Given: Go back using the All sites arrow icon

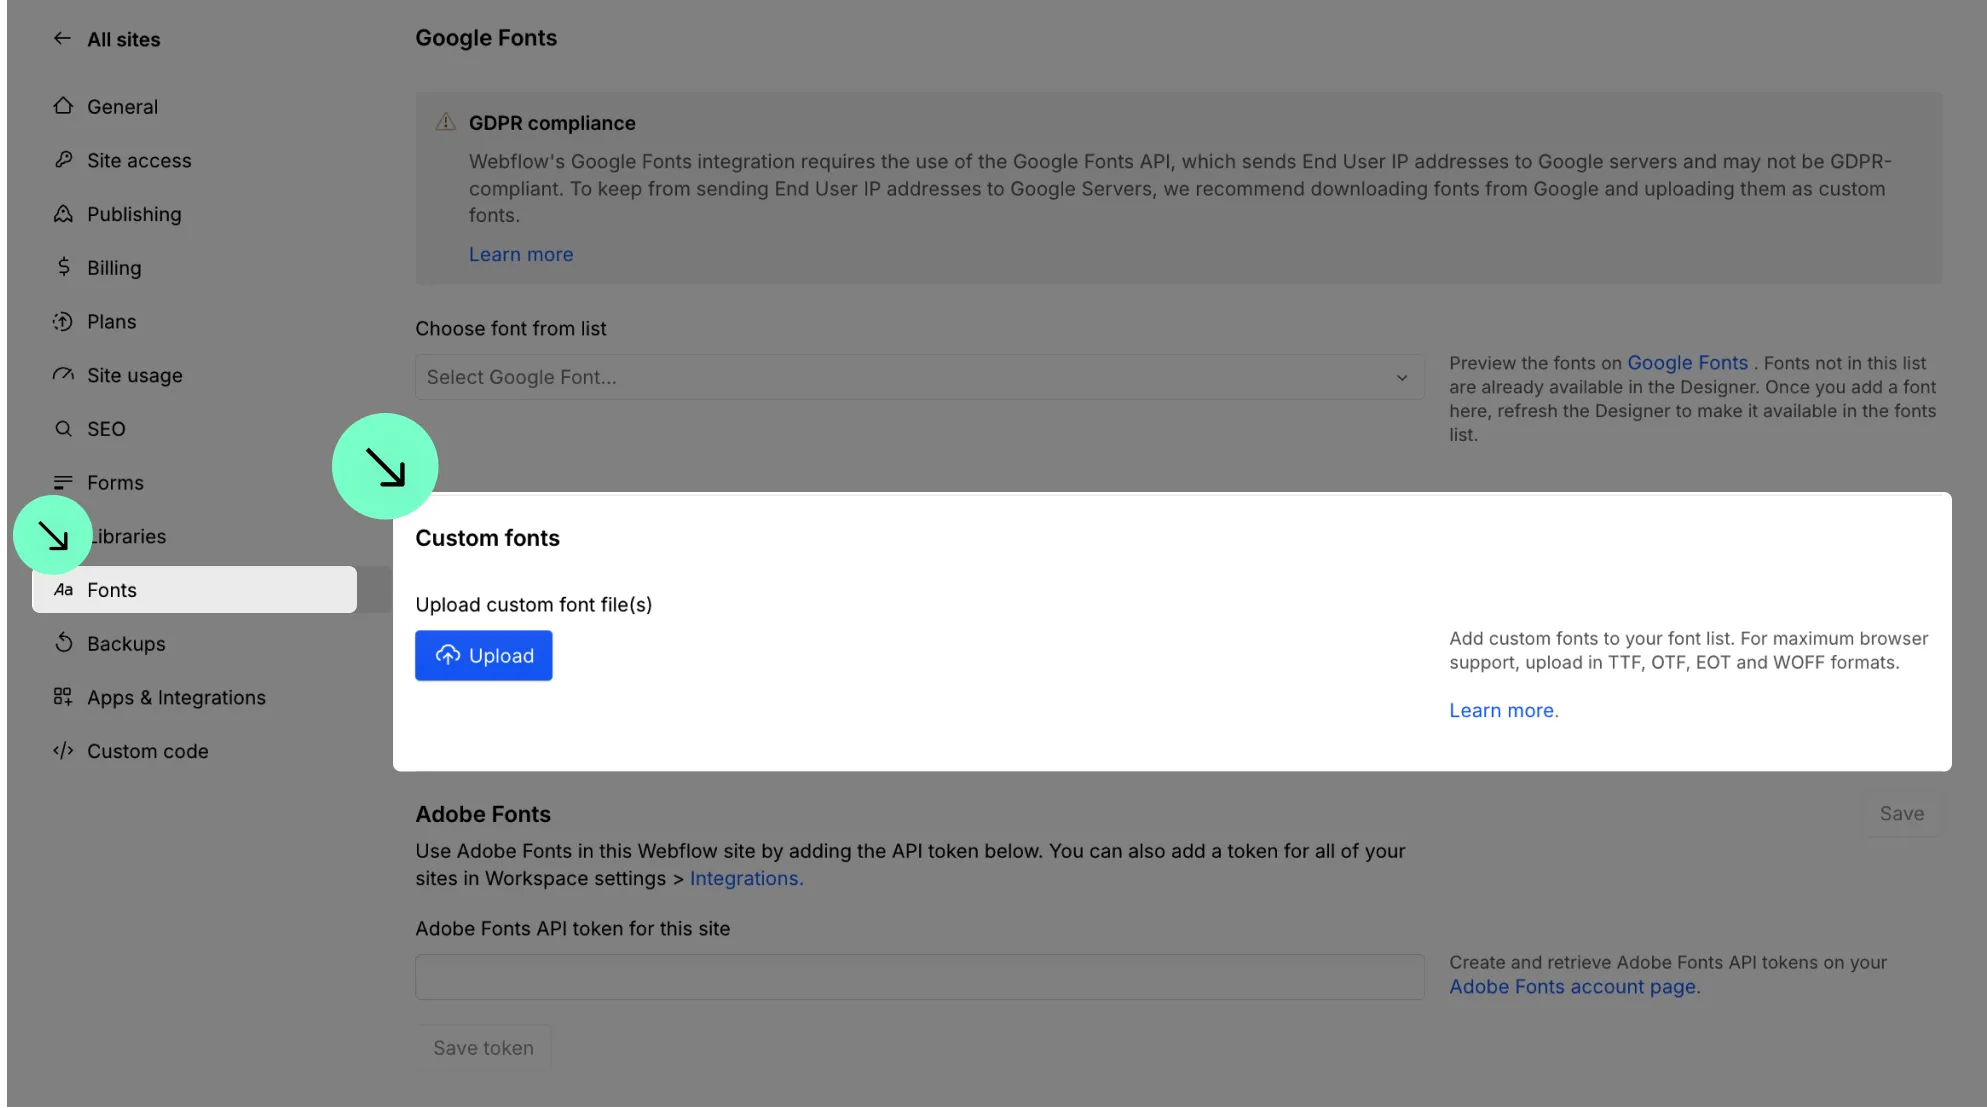Looking at the screenshot, I should (x=62, y=39).
